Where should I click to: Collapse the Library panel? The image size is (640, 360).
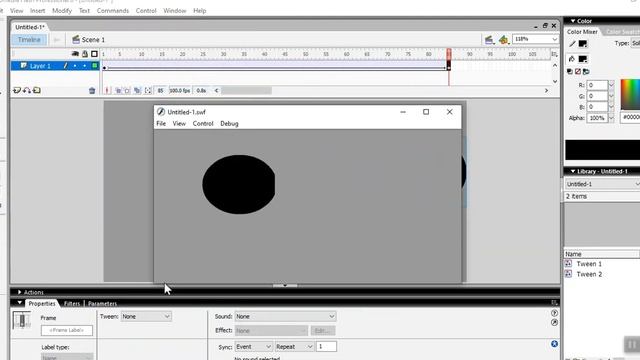click(x=573, y=171)
